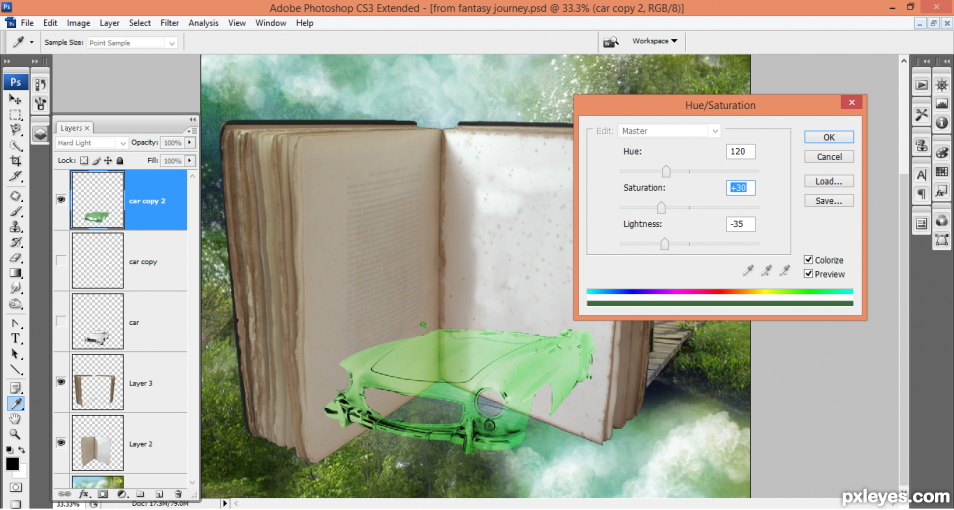Select the Horizontal Type tool
Image resolution: width=954 pixels, height=510 pixels.
click(x=15, y=339)
